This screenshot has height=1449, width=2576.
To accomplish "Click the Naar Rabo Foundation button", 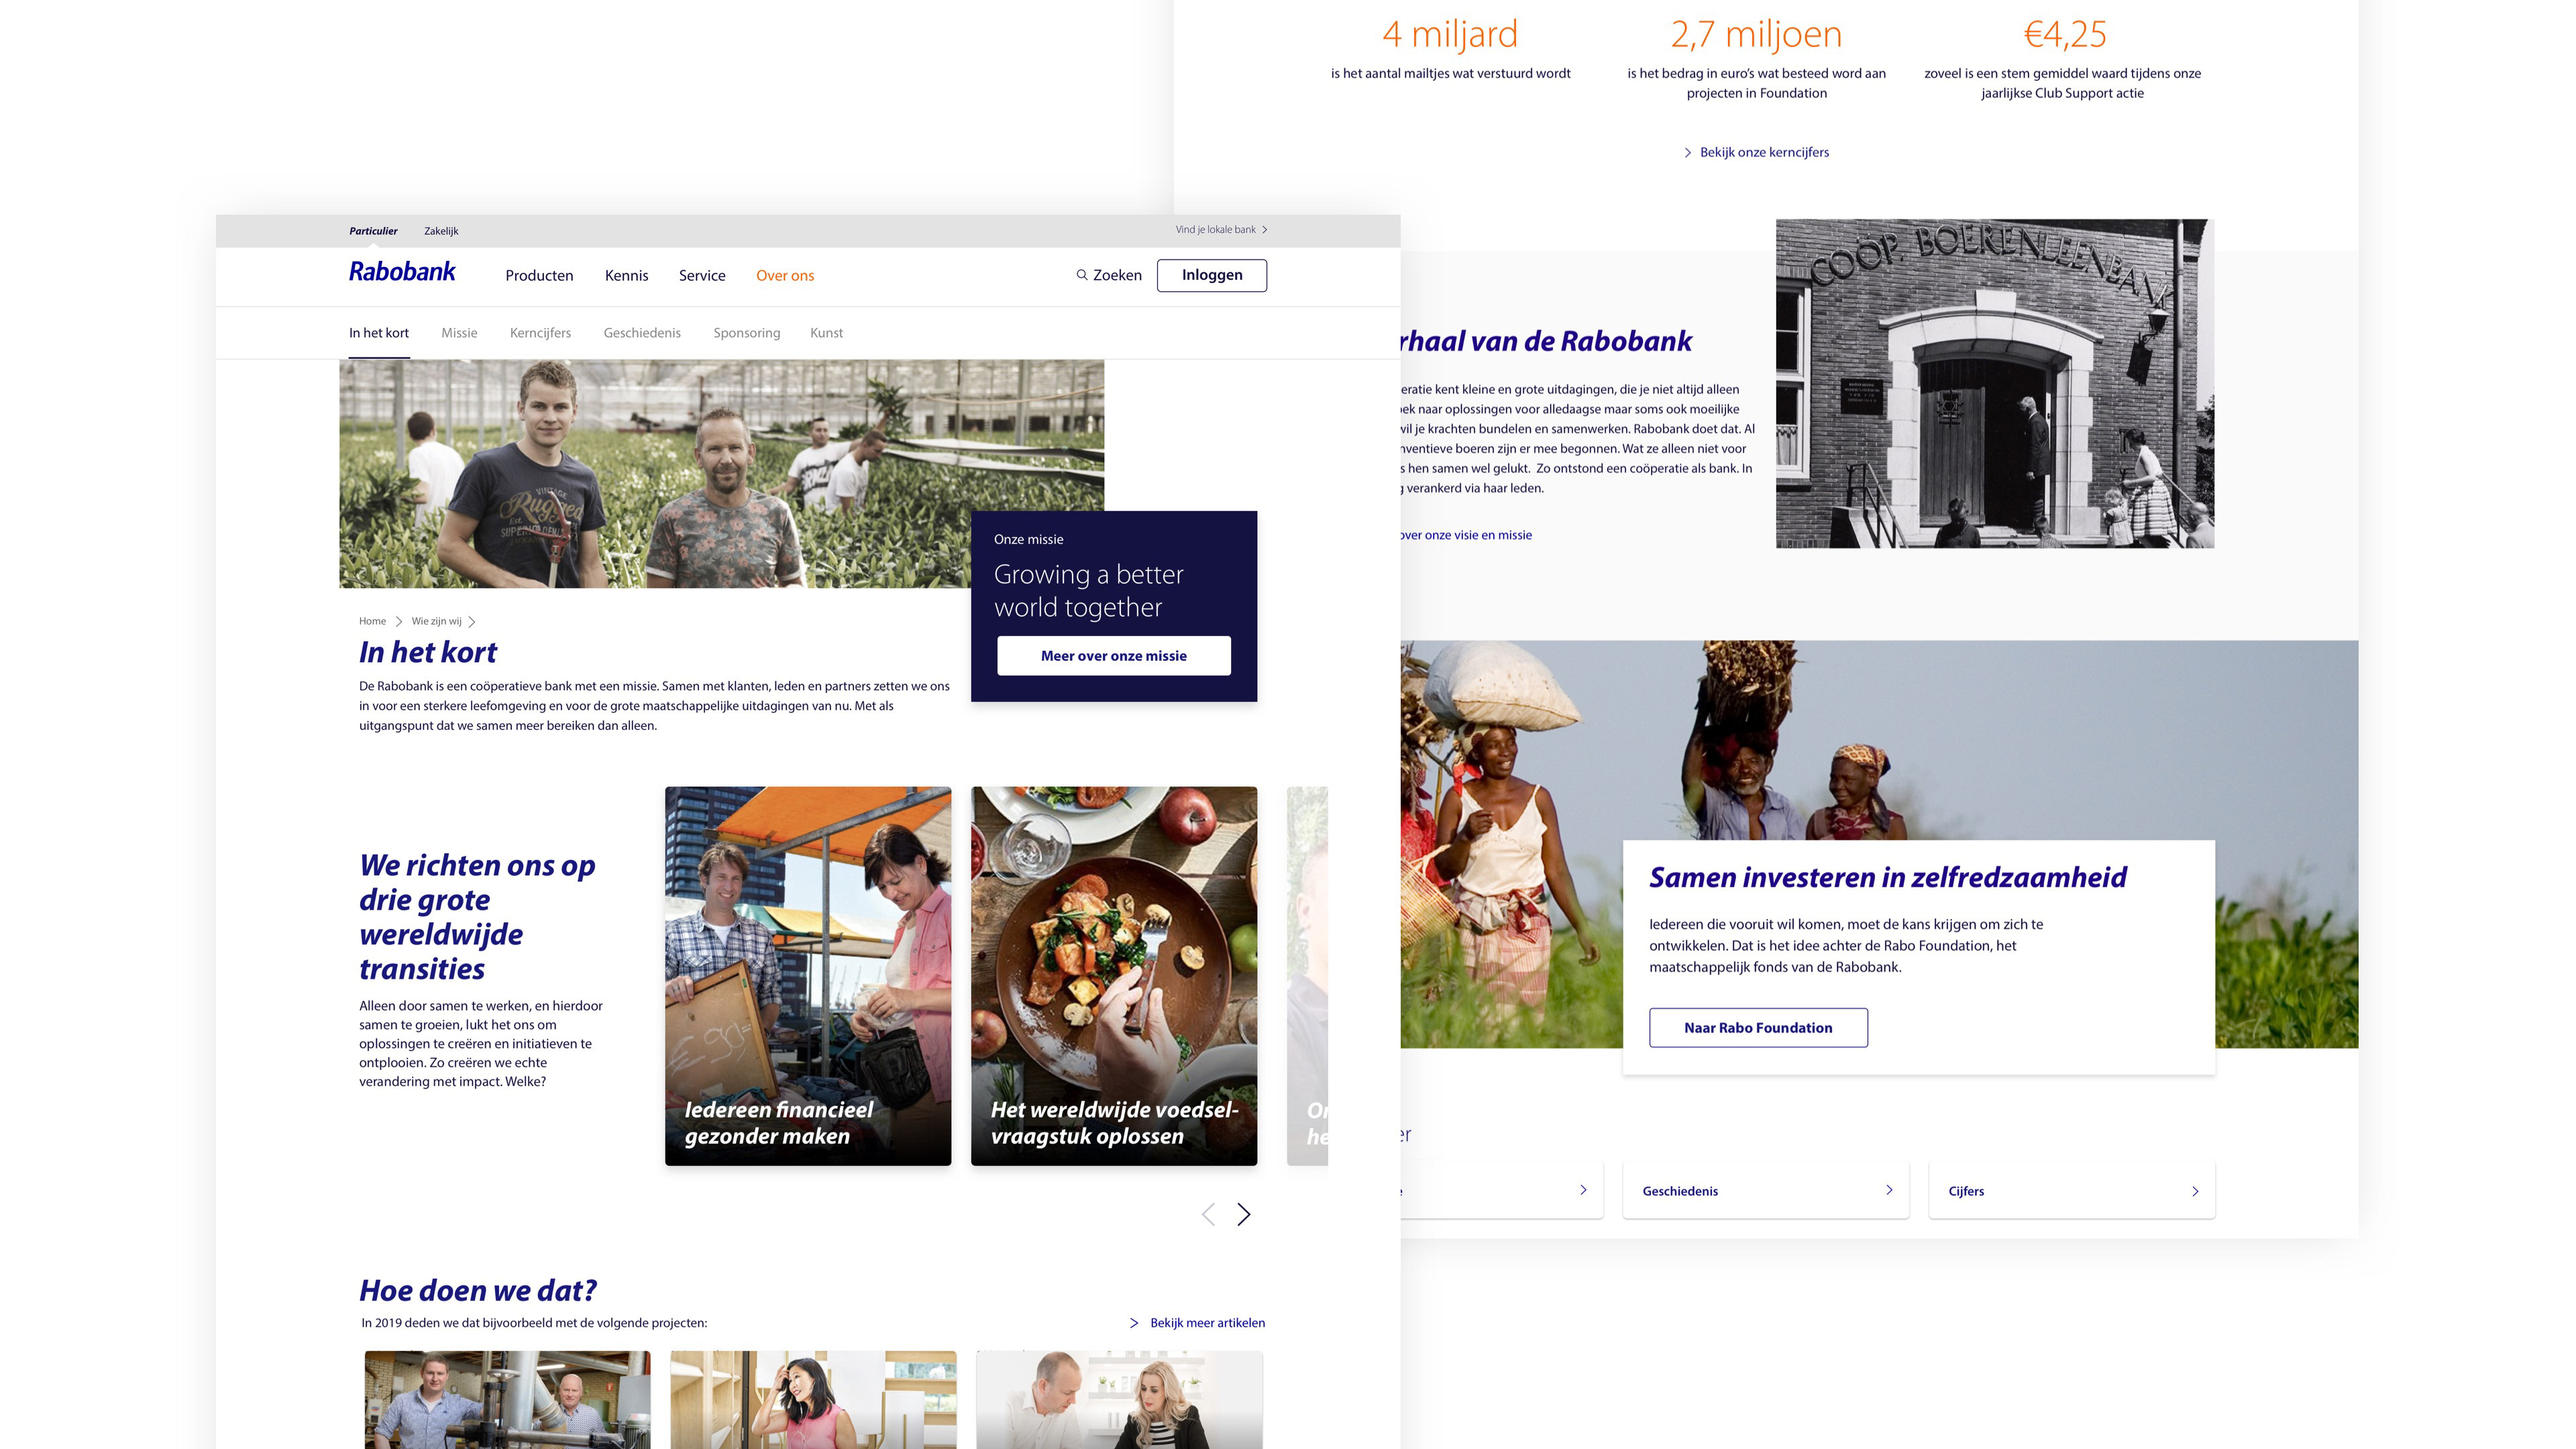I will (1757, 1028).
